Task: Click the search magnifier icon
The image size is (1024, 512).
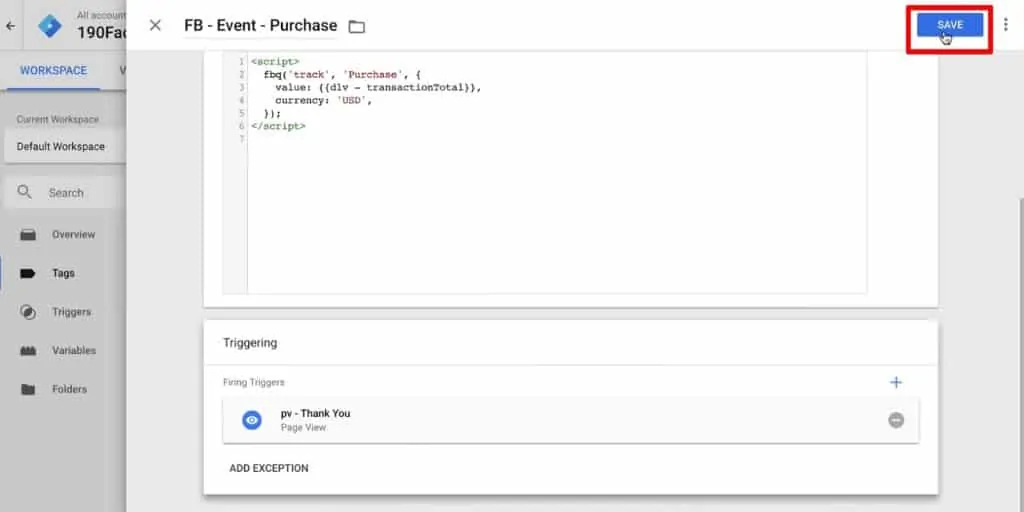Action: pos(25,192)
